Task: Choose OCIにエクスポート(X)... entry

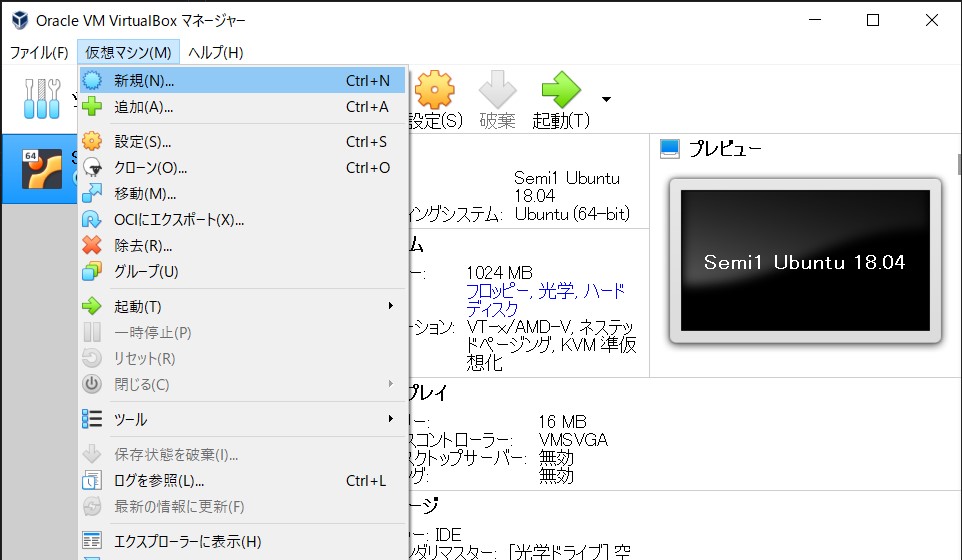Action: click(242, 220)
